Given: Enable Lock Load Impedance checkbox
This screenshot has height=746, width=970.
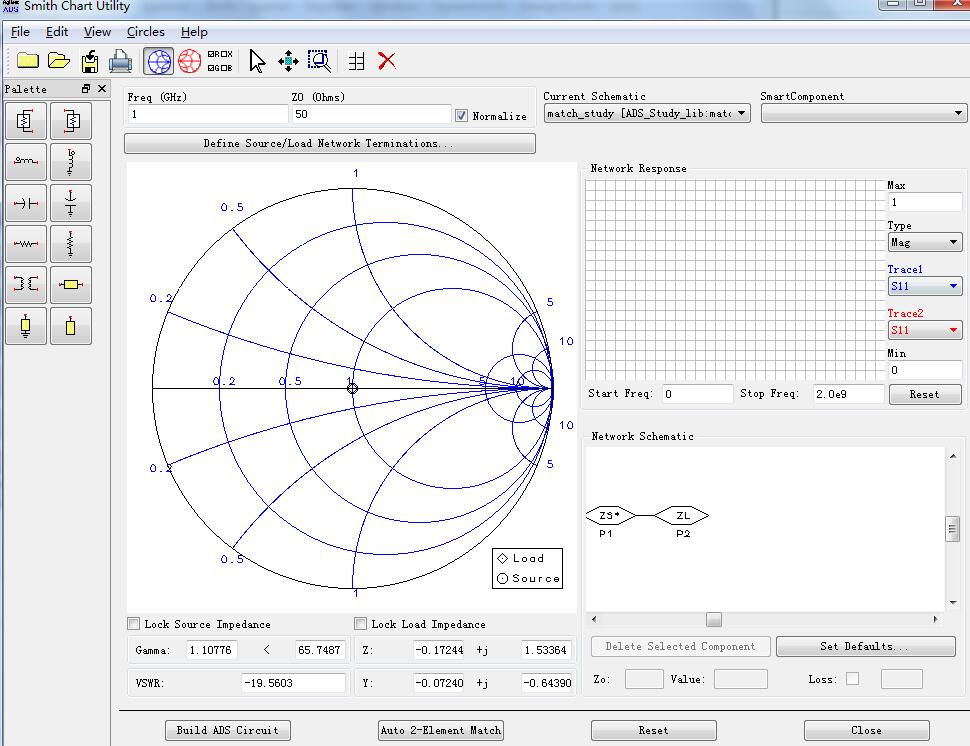Looking at the screenshot, I should click(x=361, y=624).
